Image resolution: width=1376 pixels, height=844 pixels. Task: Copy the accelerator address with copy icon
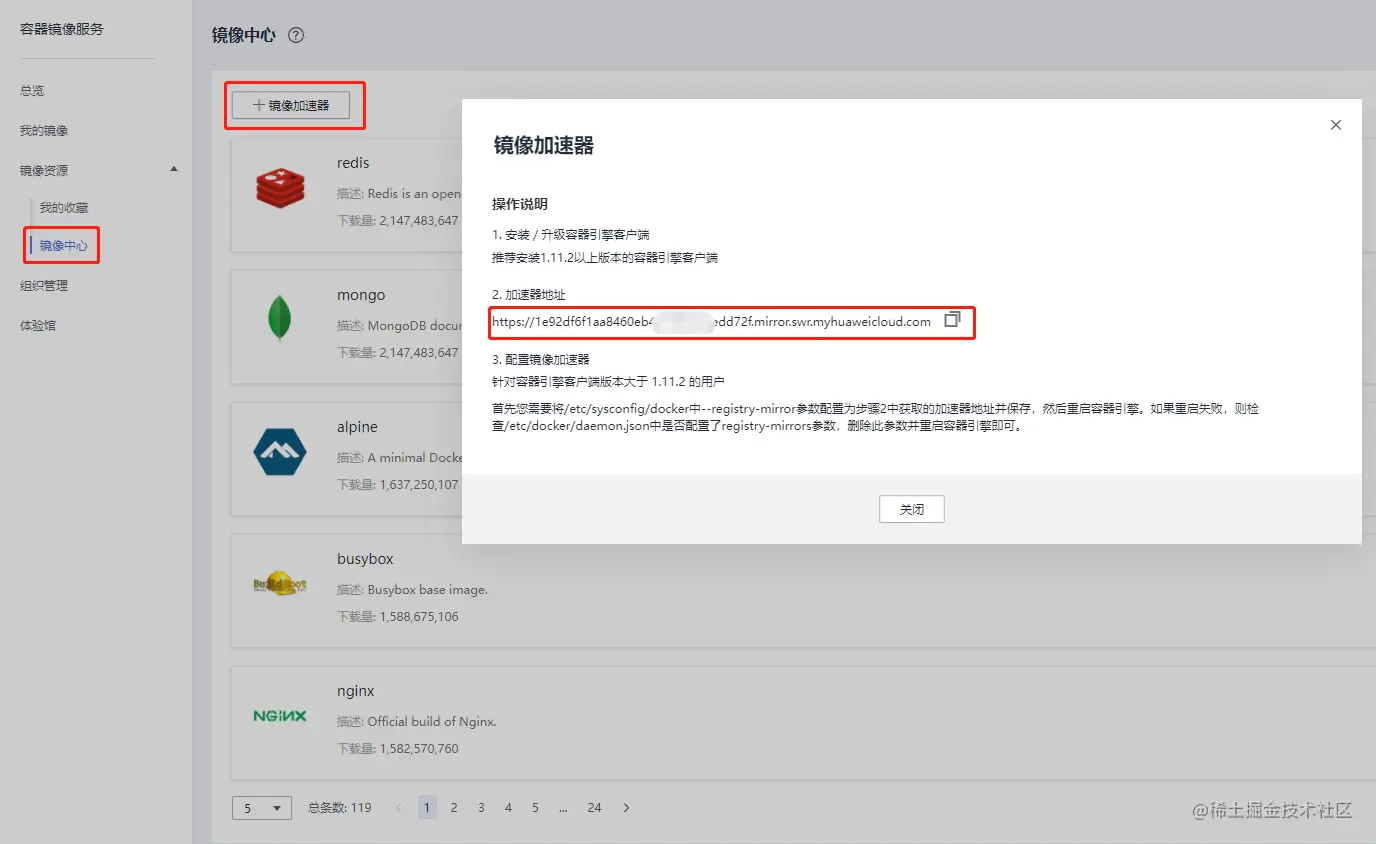(x=952, y=320)
